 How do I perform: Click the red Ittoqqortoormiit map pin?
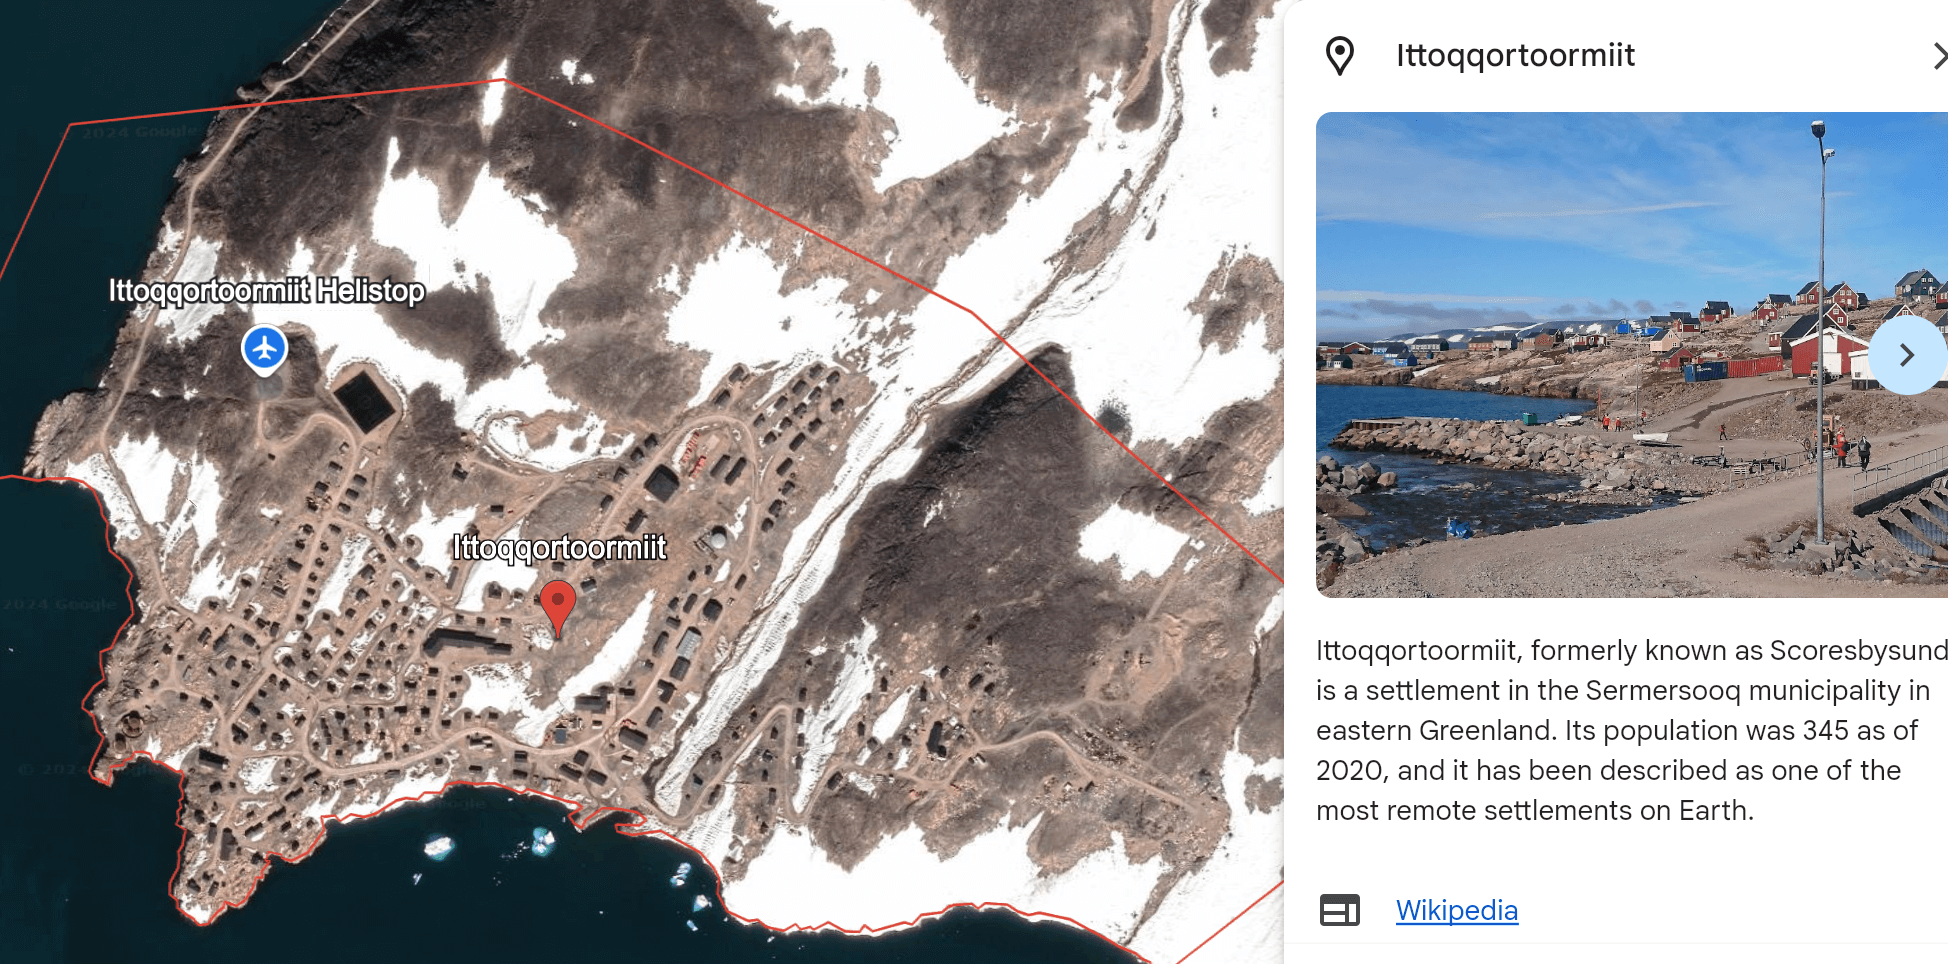(x=558, y=607)
